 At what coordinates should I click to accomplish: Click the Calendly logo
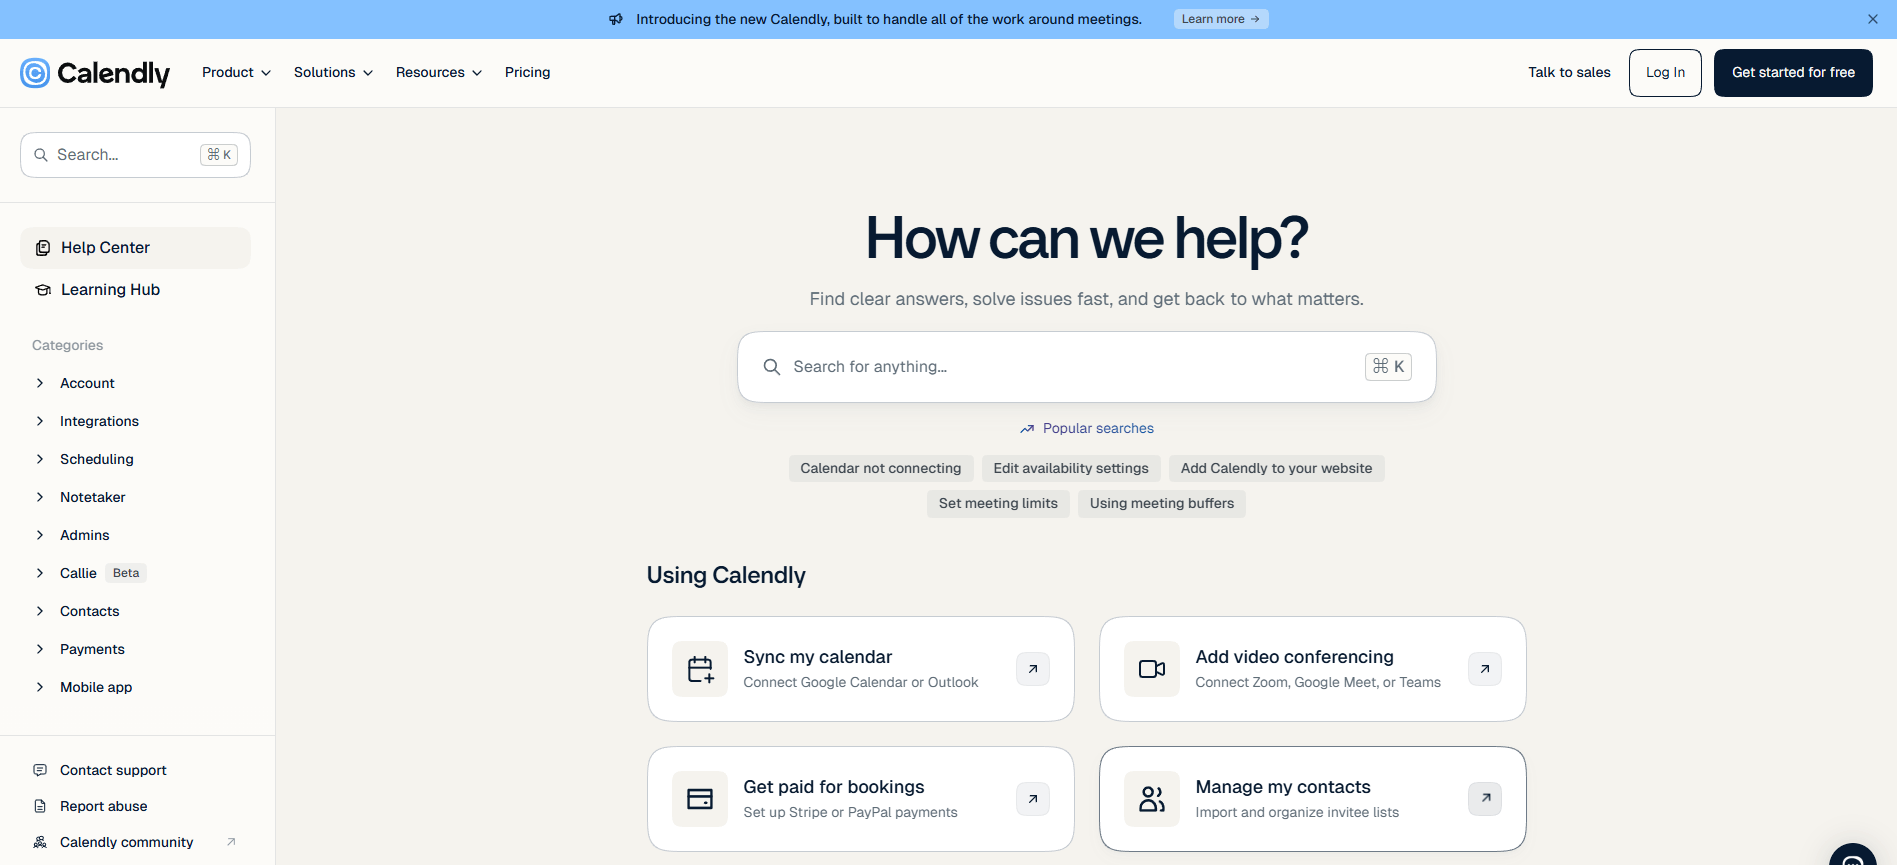click(x=95, y=73)
